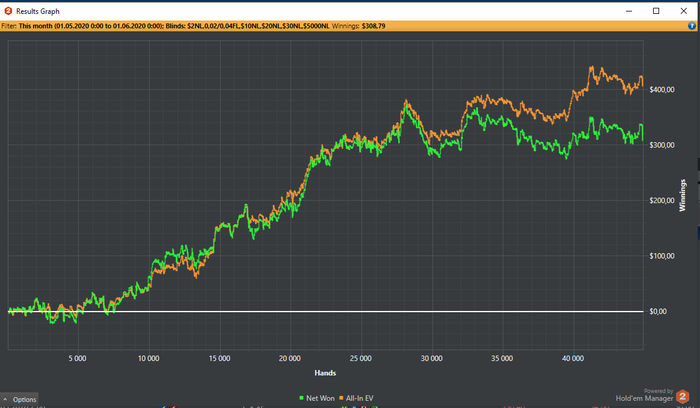Open the help icon in filter bar

coord(692,26)
